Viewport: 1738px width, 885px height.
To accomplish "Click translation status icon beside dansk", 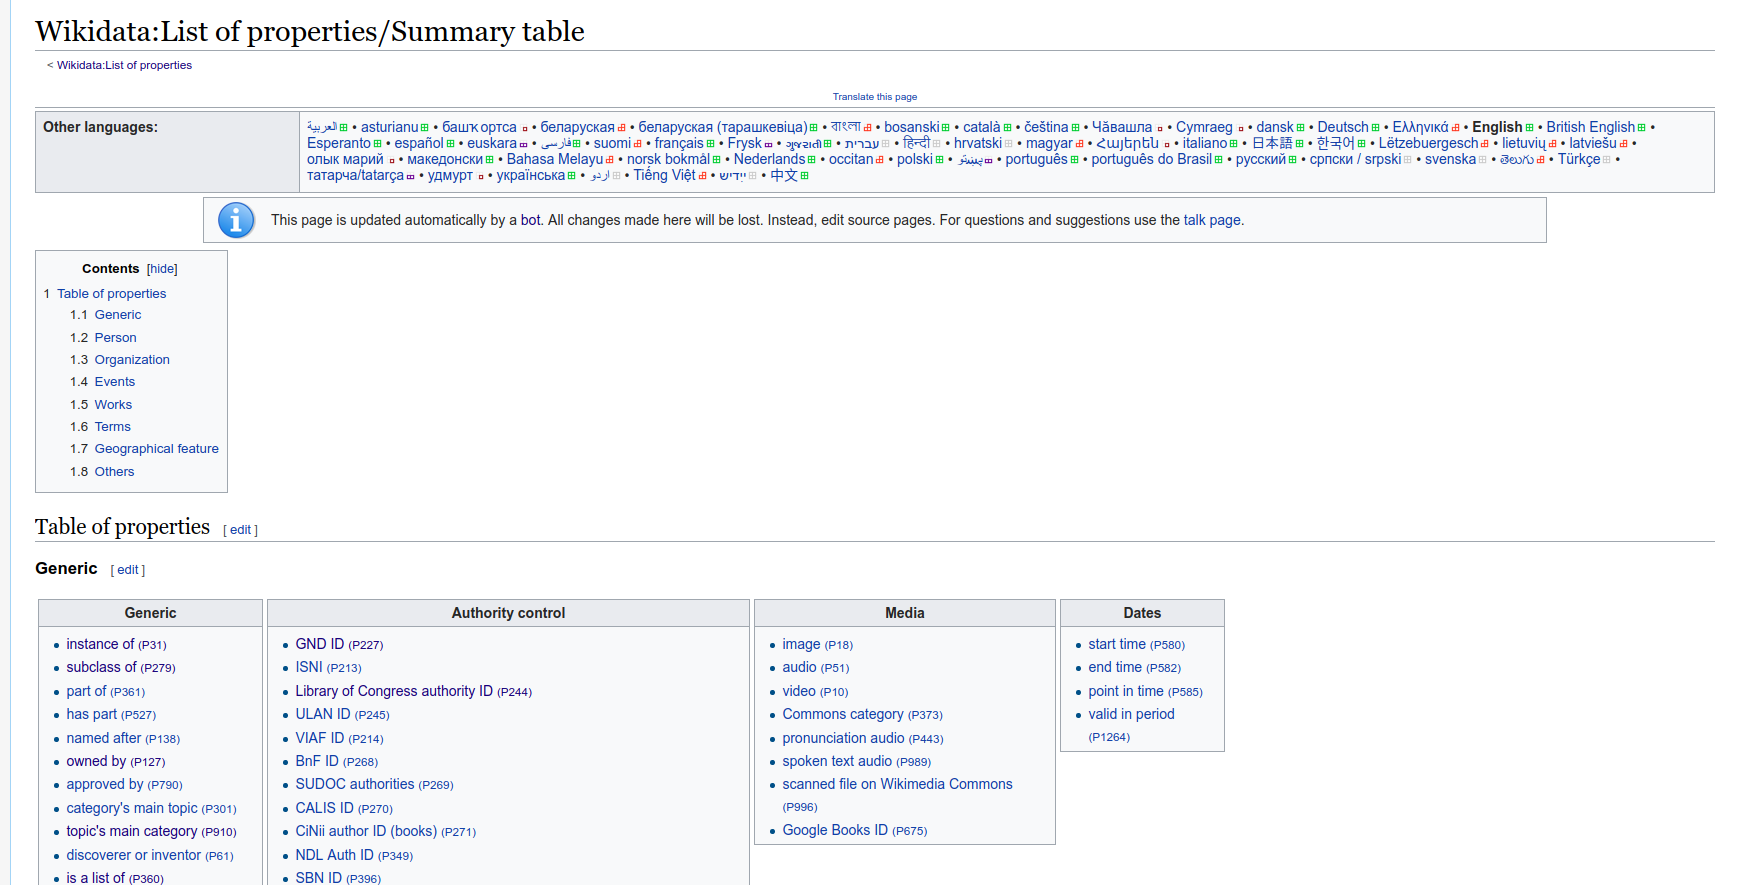I will (x=1300, y=128).
